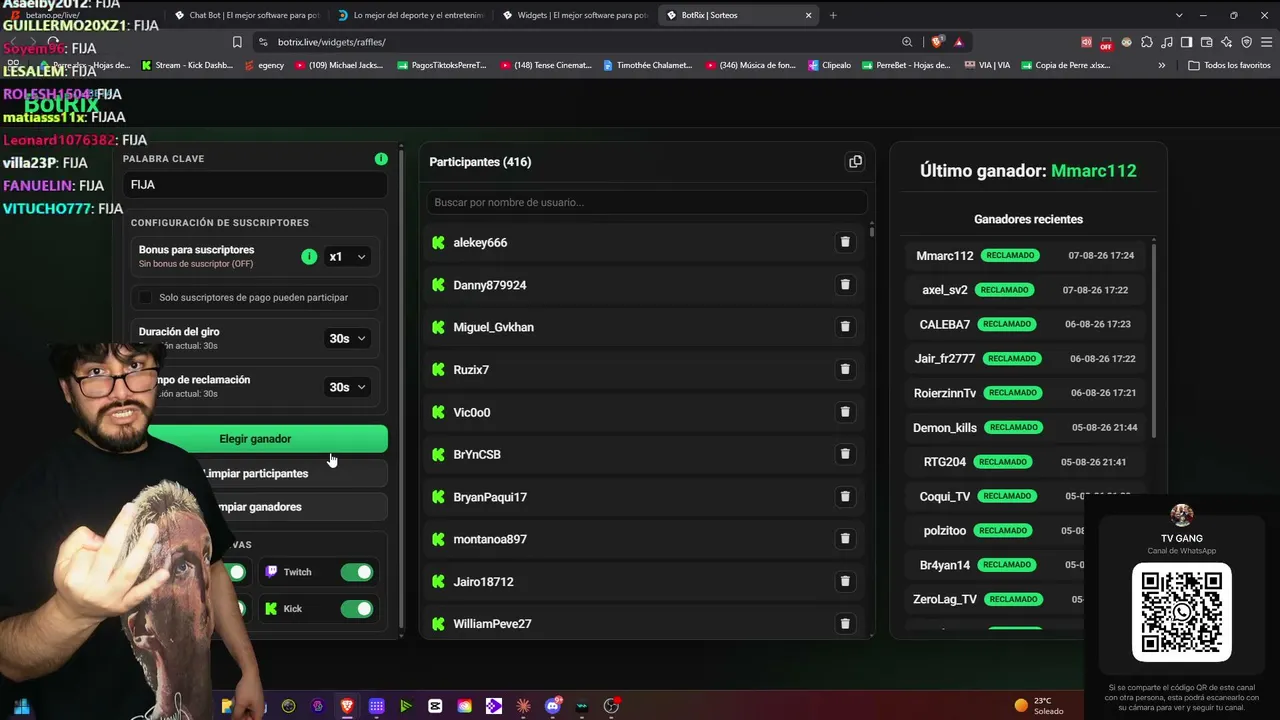Open the browser extensions puzzle icon
This screenshot has width=1280, height=720.
point(1146,42)
